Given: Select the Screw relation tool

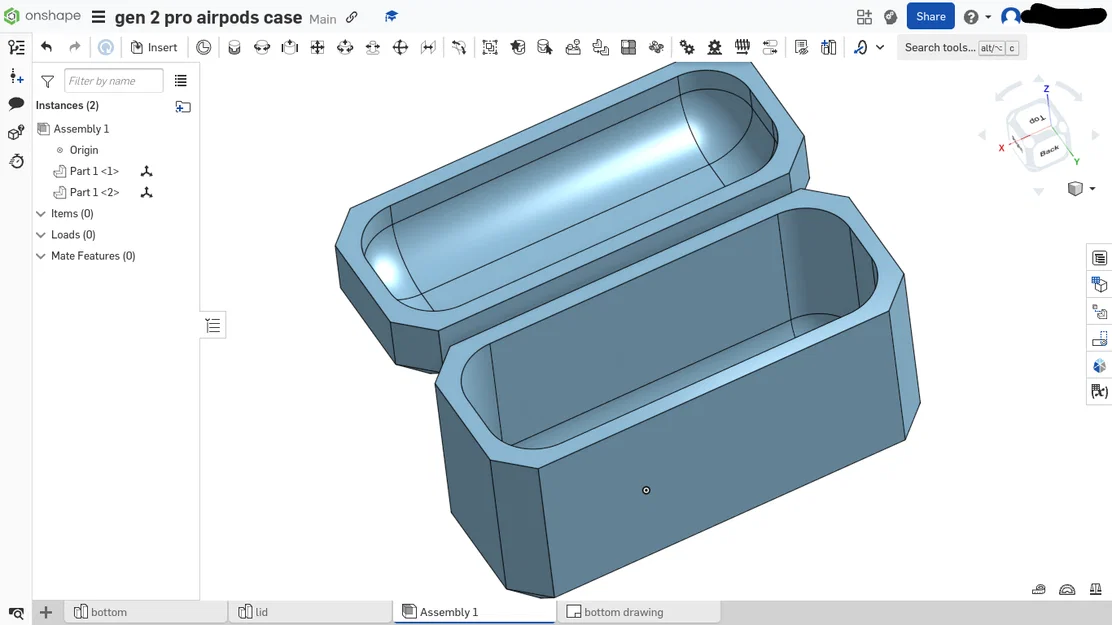Looking at the screenshot, I should tap(742, 48).
